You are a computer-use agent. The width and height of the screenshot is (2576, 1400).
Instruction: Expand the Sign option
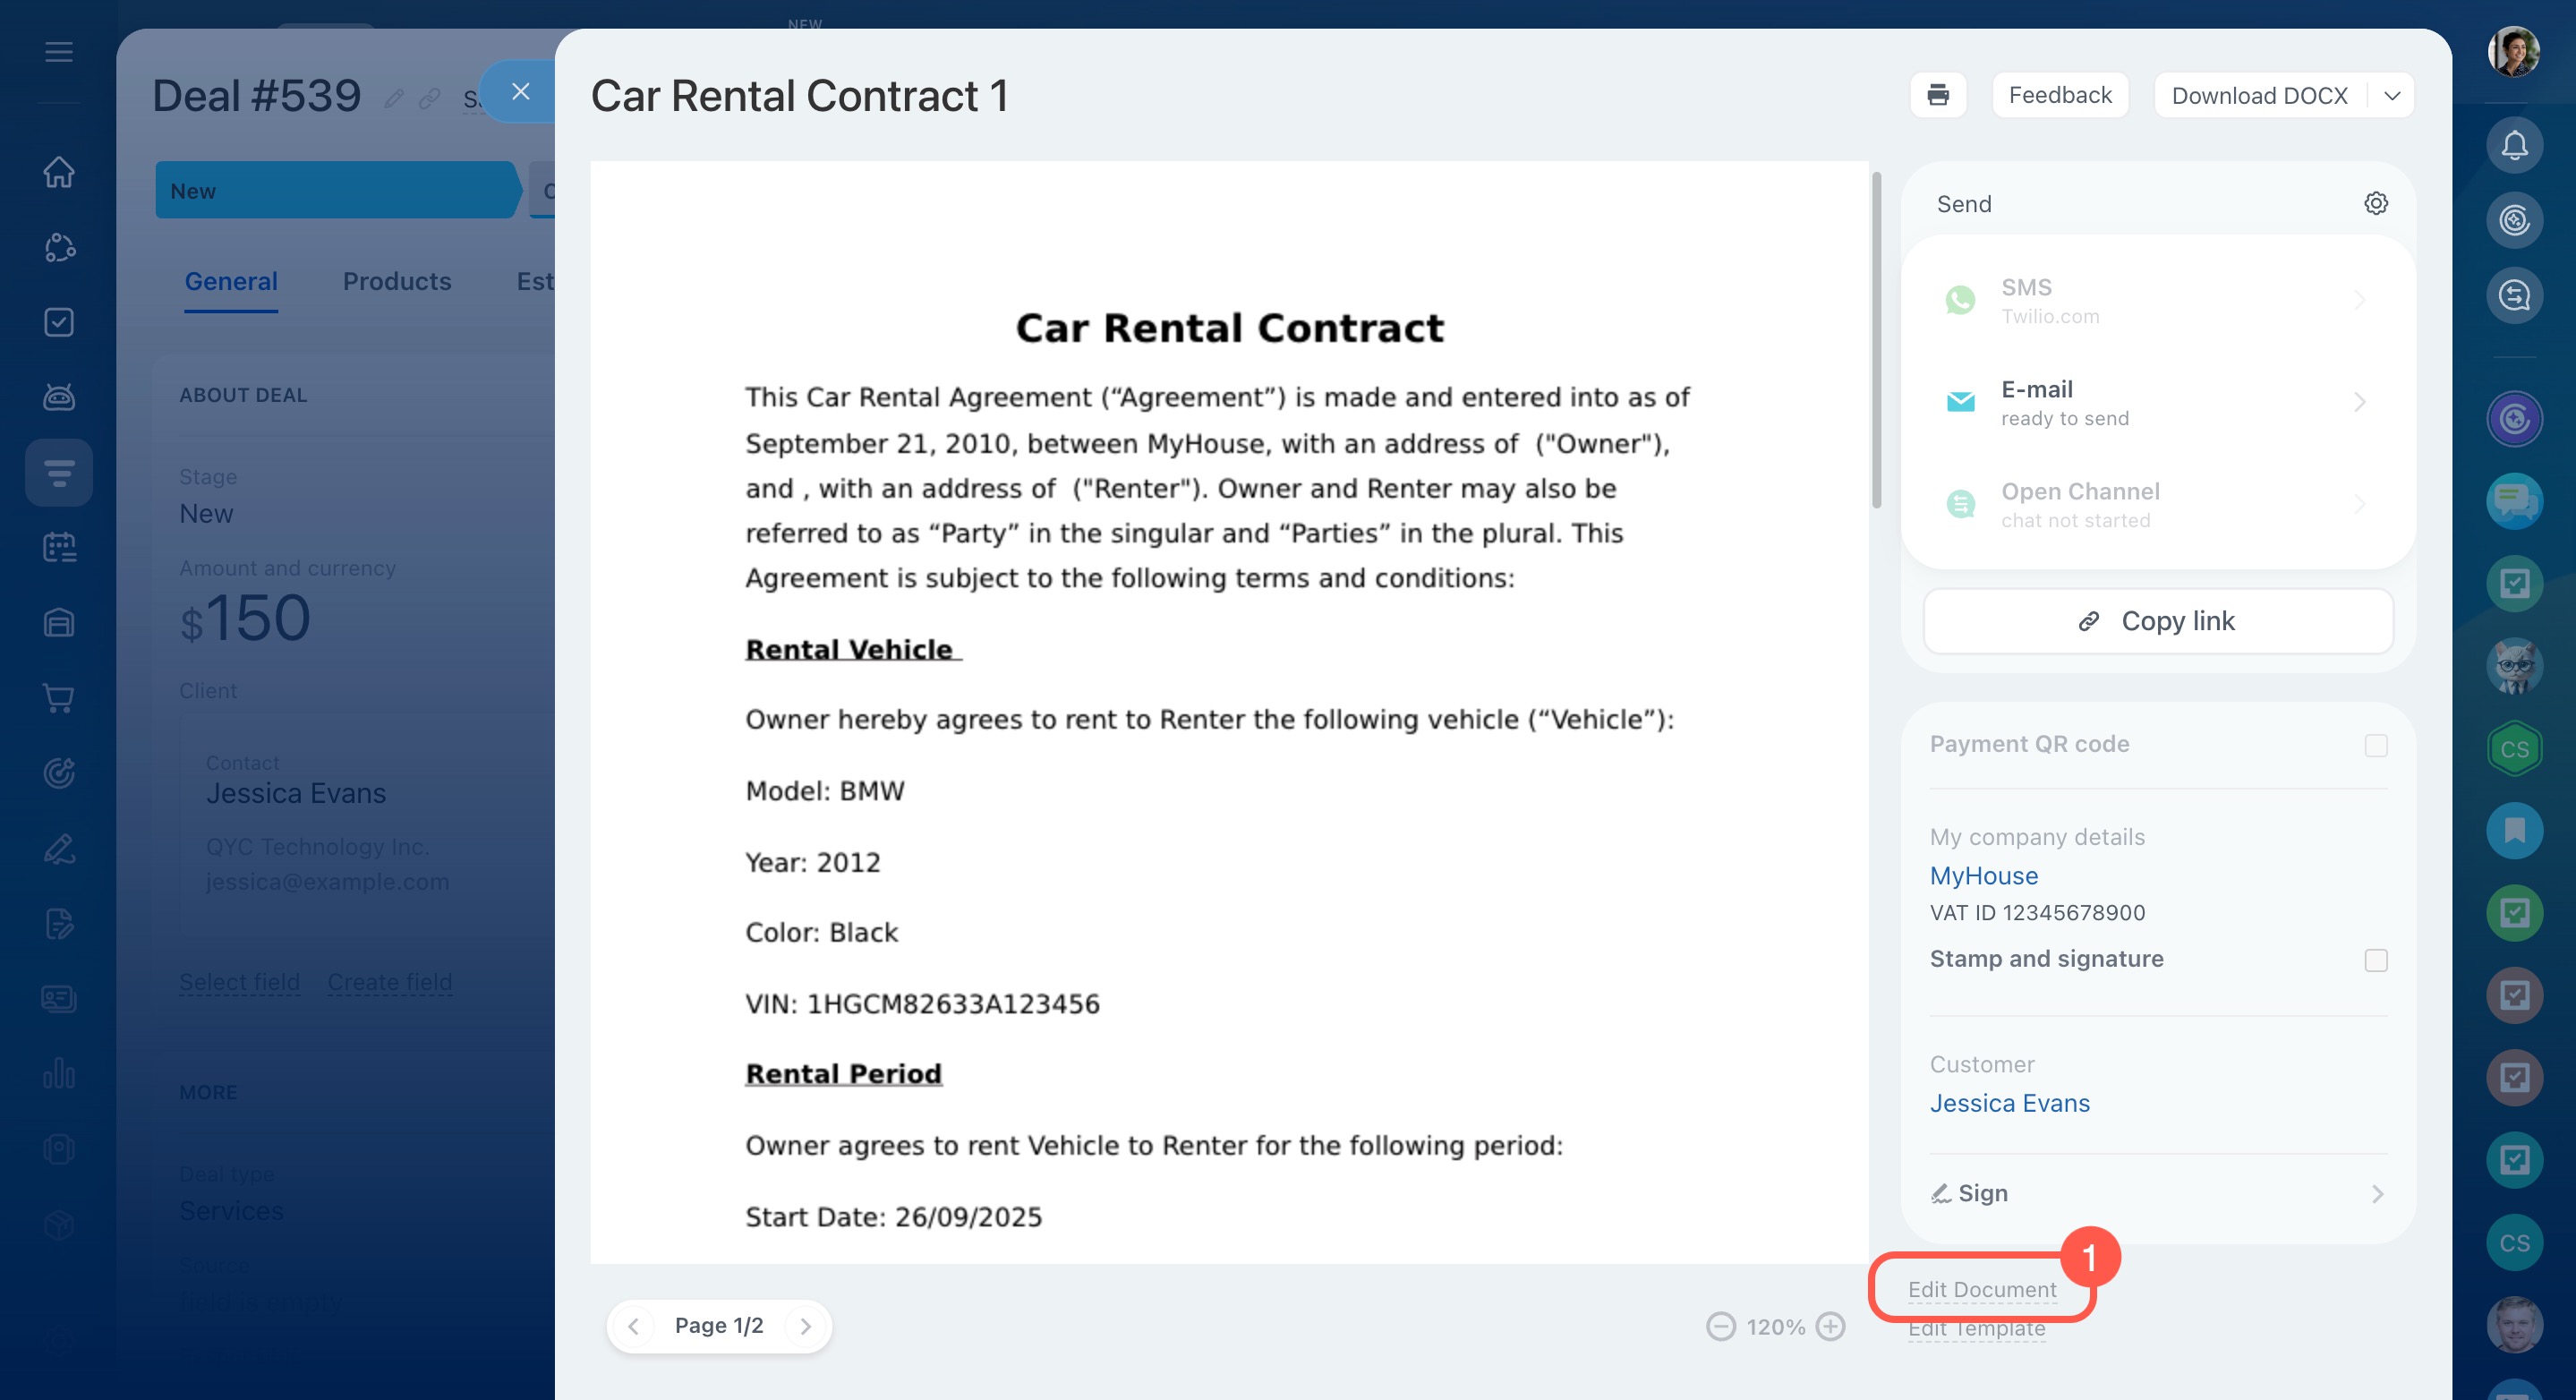[x=2157, y=1193]
